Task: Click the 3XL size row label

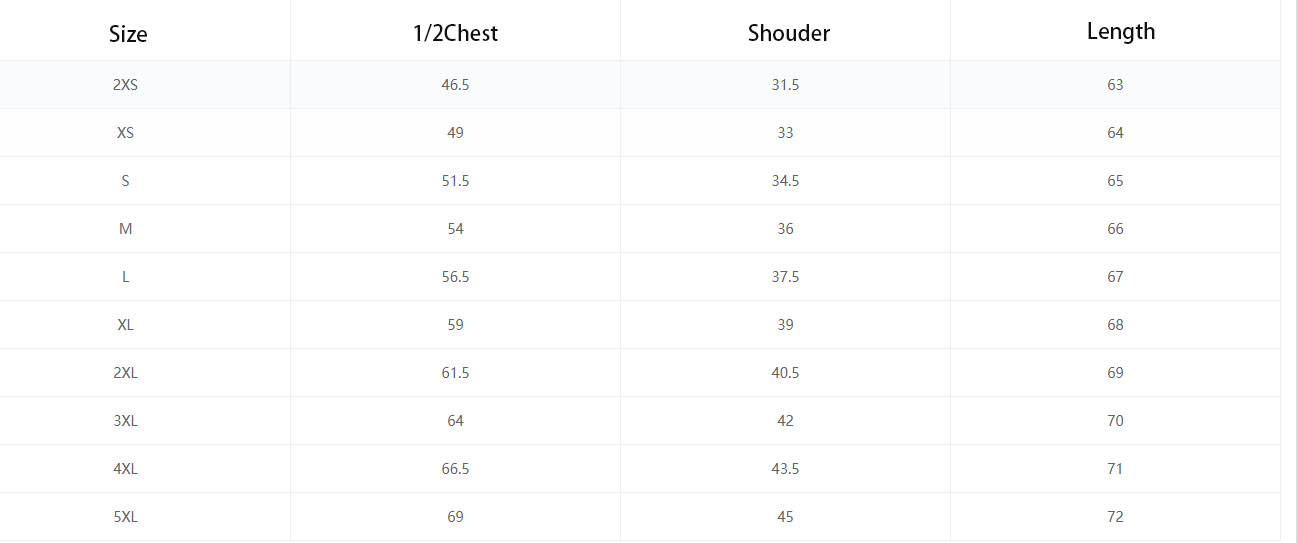Action: pos(125,421)
